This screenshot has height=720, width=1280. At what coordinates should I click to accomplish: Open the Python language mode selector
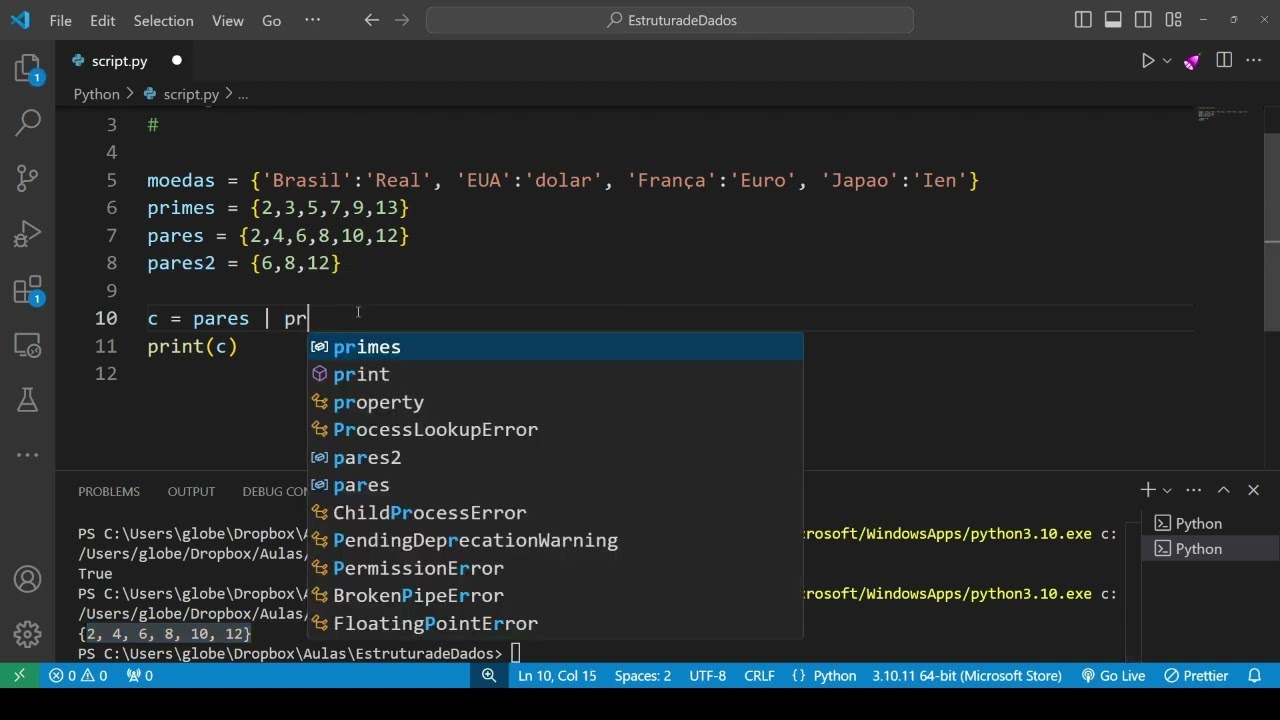(835, 676)
